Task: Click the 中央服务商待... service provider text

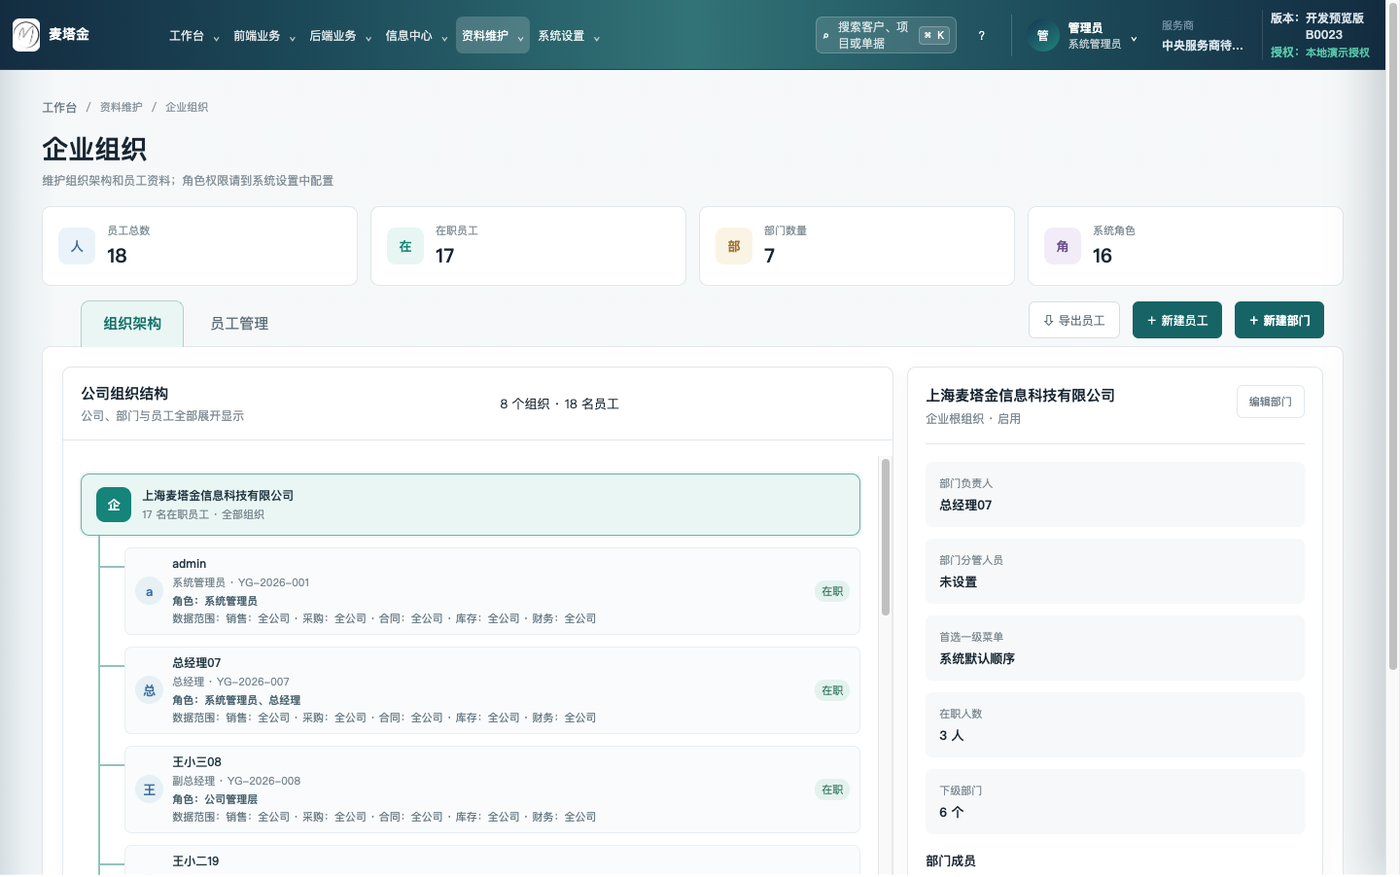Action: click(x=1203, y=45)
